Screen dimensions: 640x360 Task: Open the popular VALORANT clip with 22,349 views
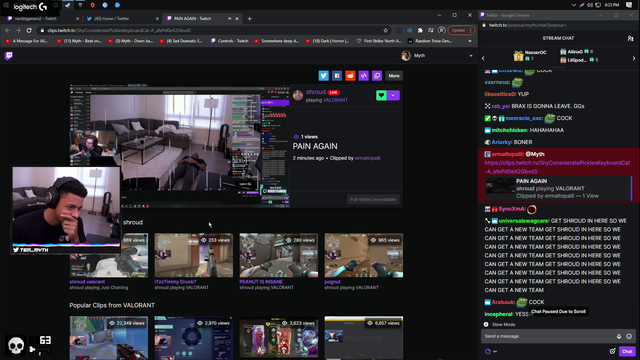coord(109,338)
